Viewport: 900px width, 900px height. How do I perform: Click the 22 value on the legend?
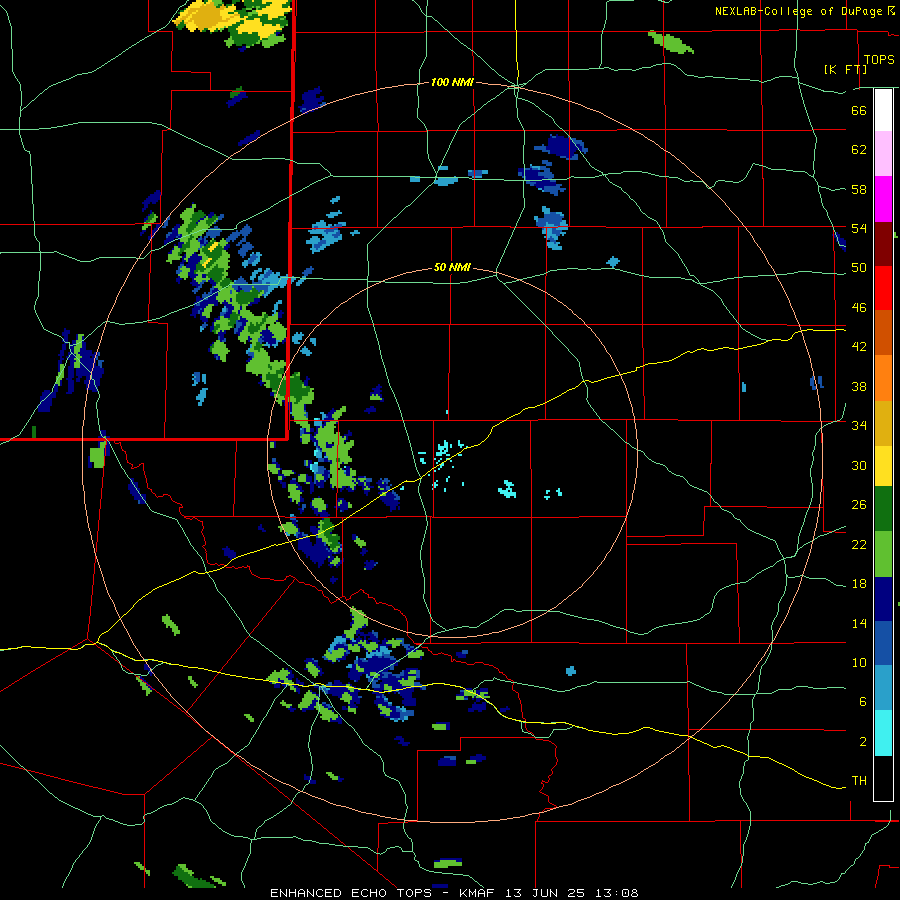tap(859, 544)
